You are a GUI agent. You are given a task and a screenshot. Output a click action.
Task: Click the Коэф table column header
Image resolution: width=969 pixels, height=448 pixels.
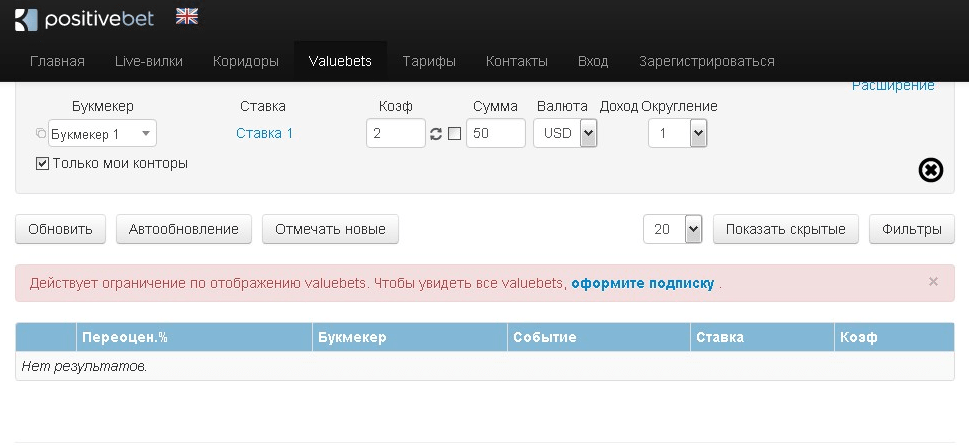click(x=894, y=337)
